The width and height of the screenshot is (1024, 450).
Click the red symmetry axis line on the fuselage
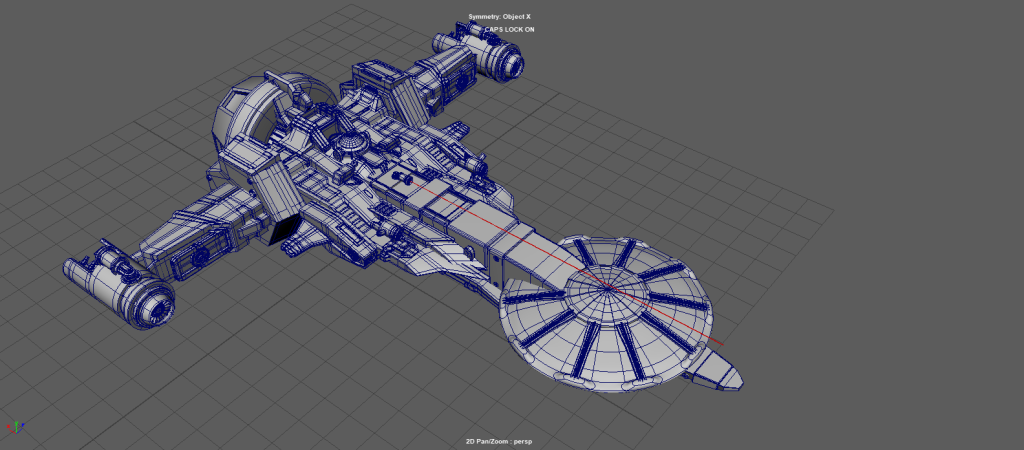[568, 262]
